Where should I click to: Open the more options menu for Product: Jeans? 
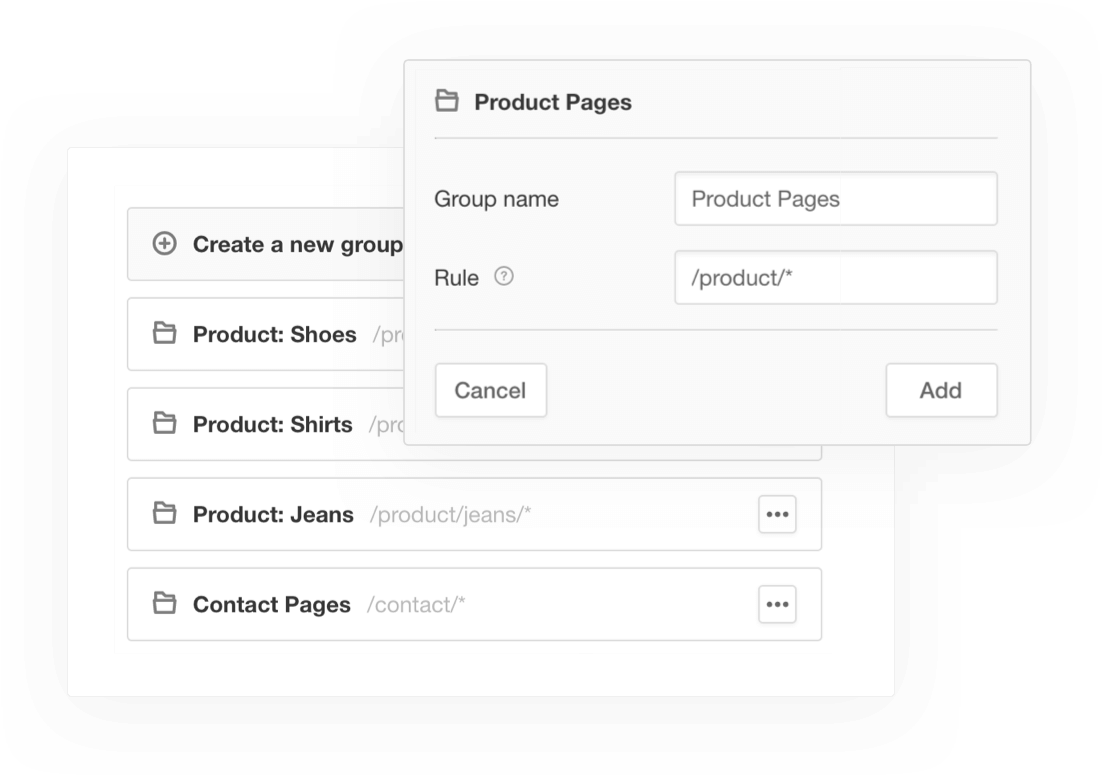click(777, 514)
